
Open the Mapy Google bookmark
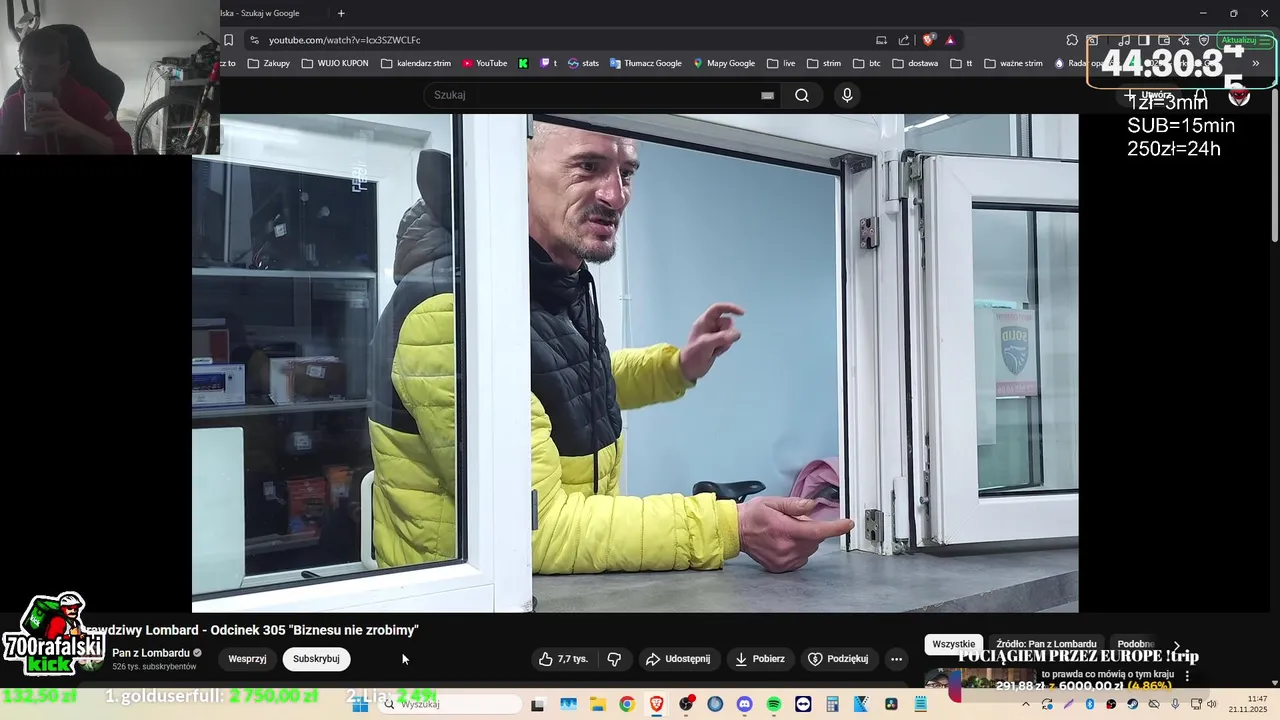point(724,63)
